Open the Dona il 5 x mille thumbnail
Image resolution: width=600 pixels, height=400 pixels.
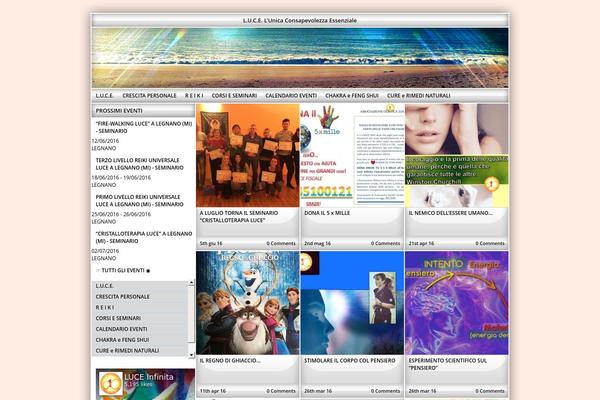coord(352,155)
